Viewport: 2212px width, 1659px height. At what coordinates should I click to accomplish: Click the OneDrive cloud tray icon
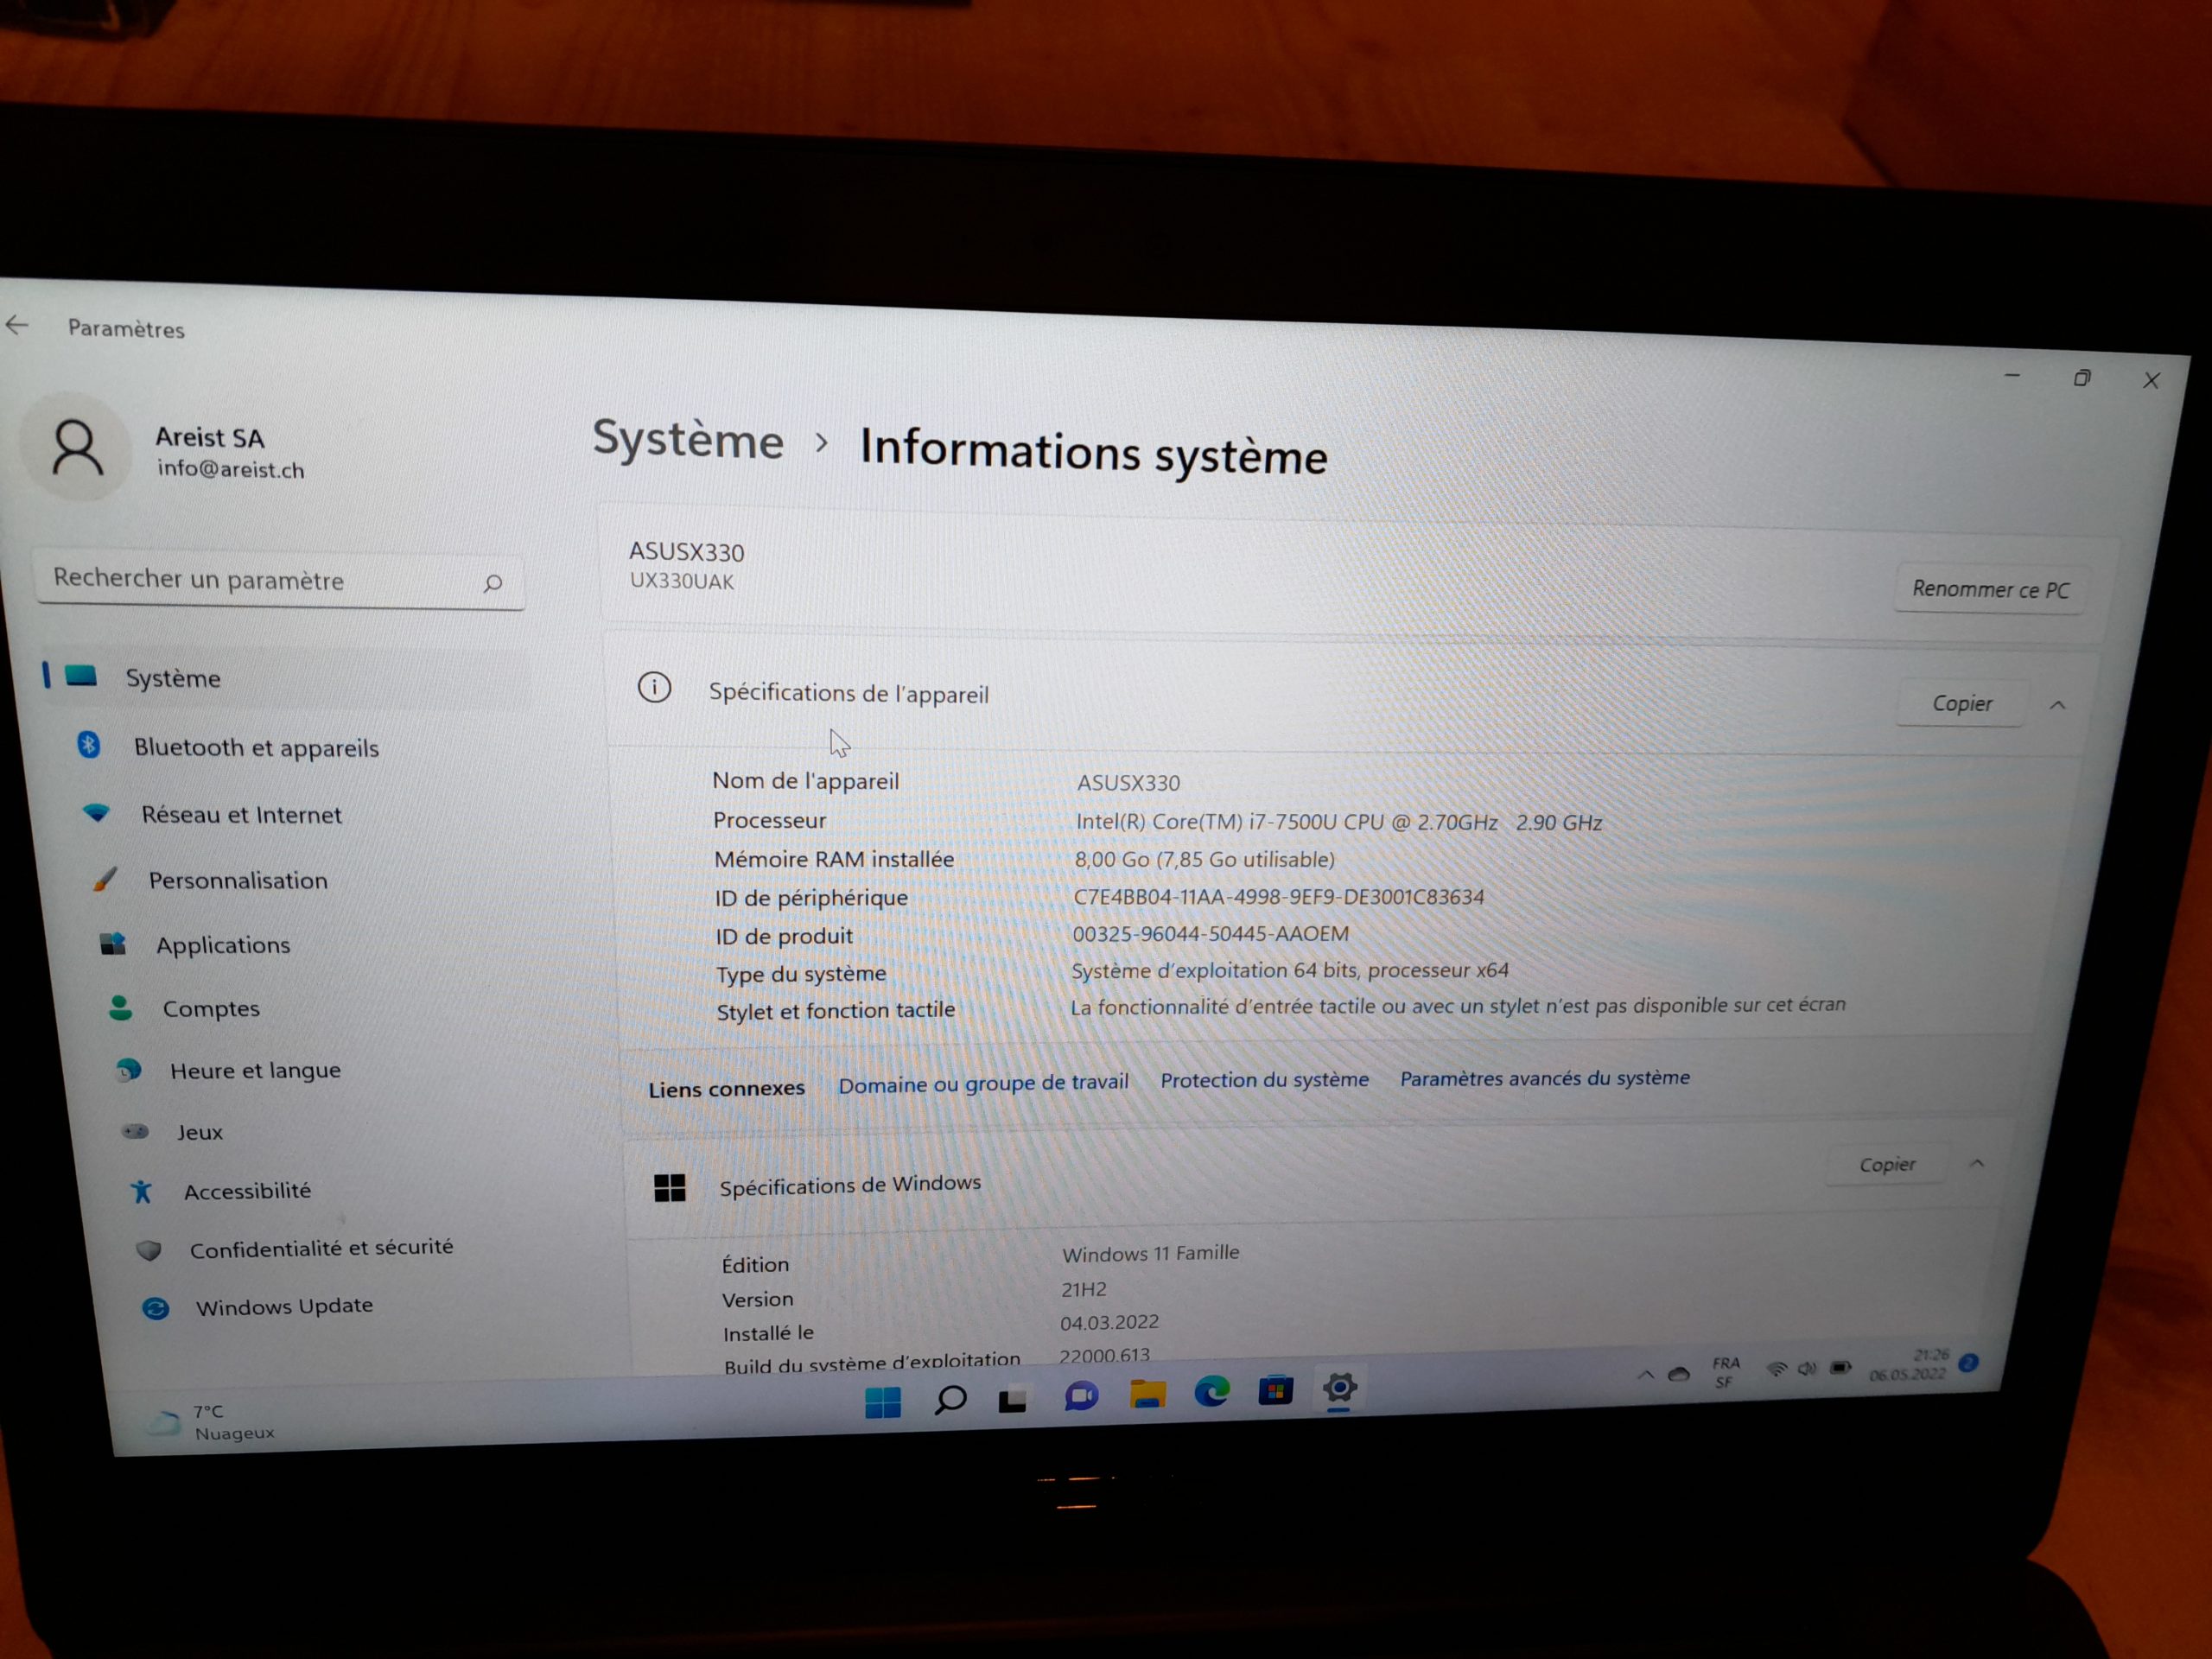click(1679, 1374)
